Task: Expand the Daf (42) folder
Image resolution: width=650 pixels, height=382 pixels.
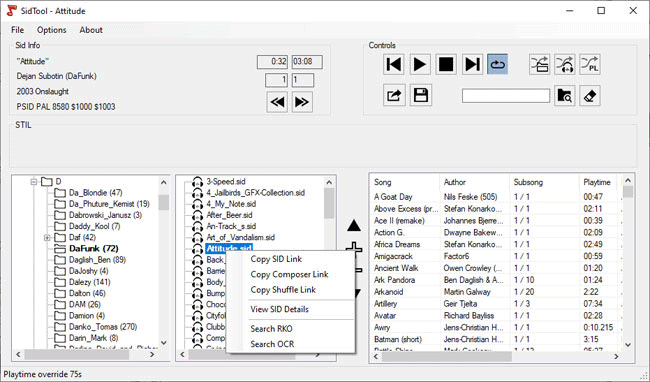Action: point(47,237)
